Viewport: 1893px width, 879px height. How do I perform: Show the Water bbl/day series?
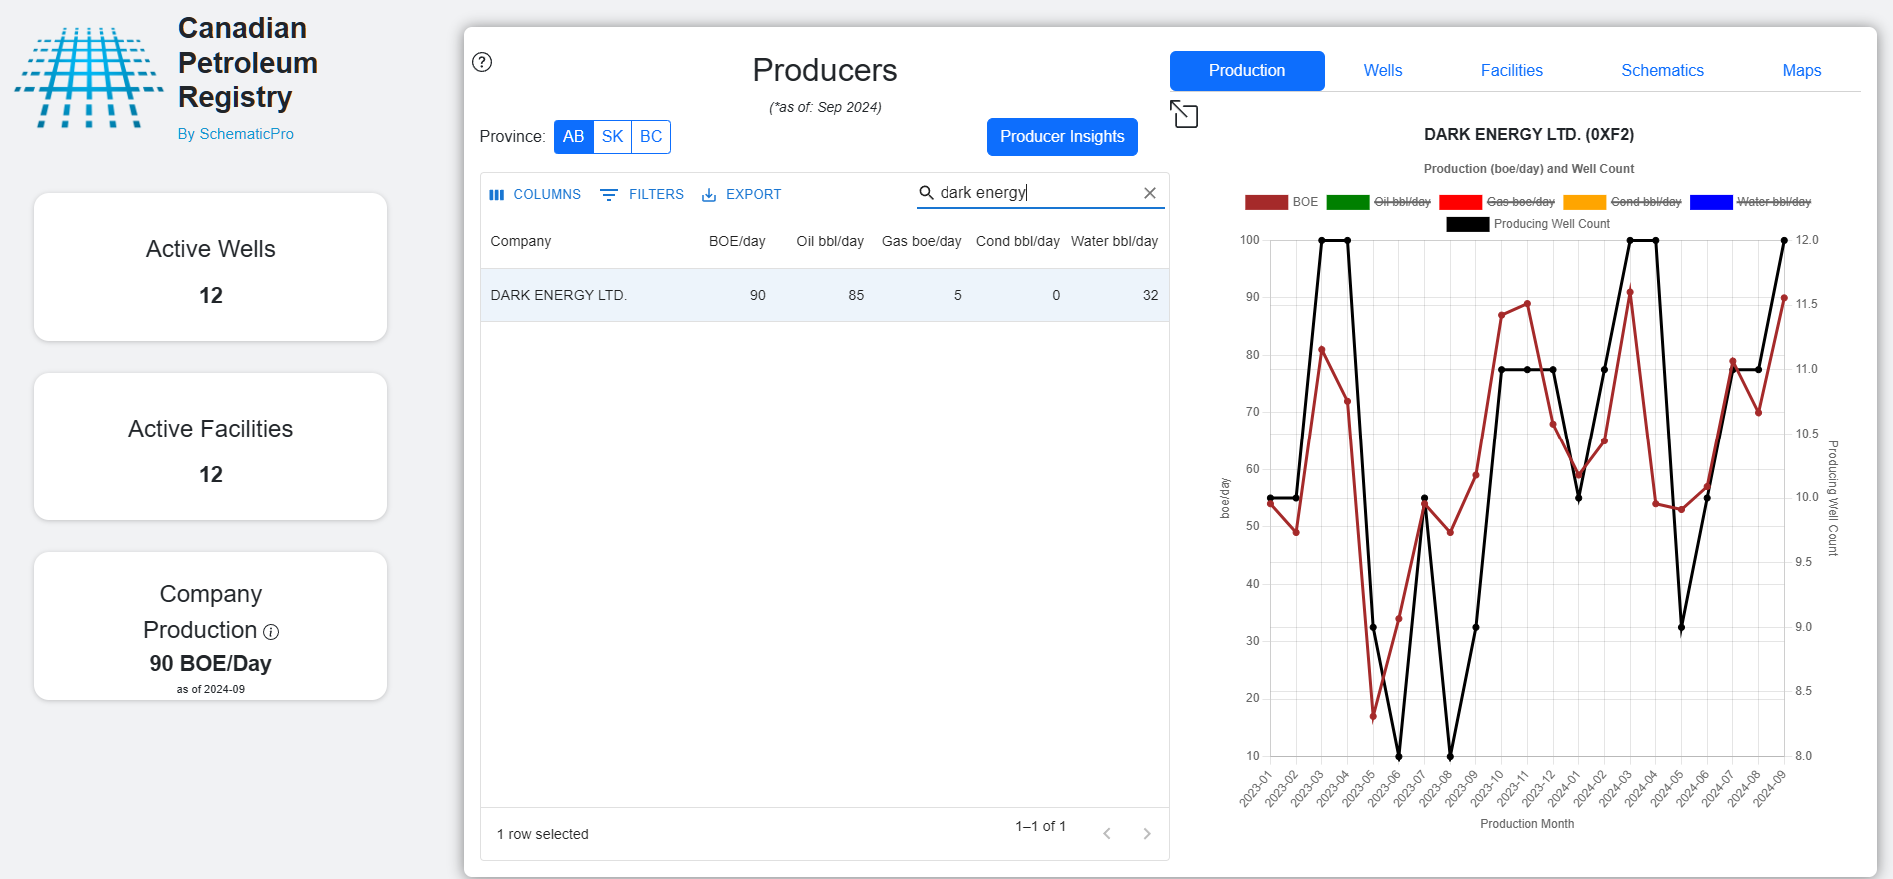[1750, 202]
